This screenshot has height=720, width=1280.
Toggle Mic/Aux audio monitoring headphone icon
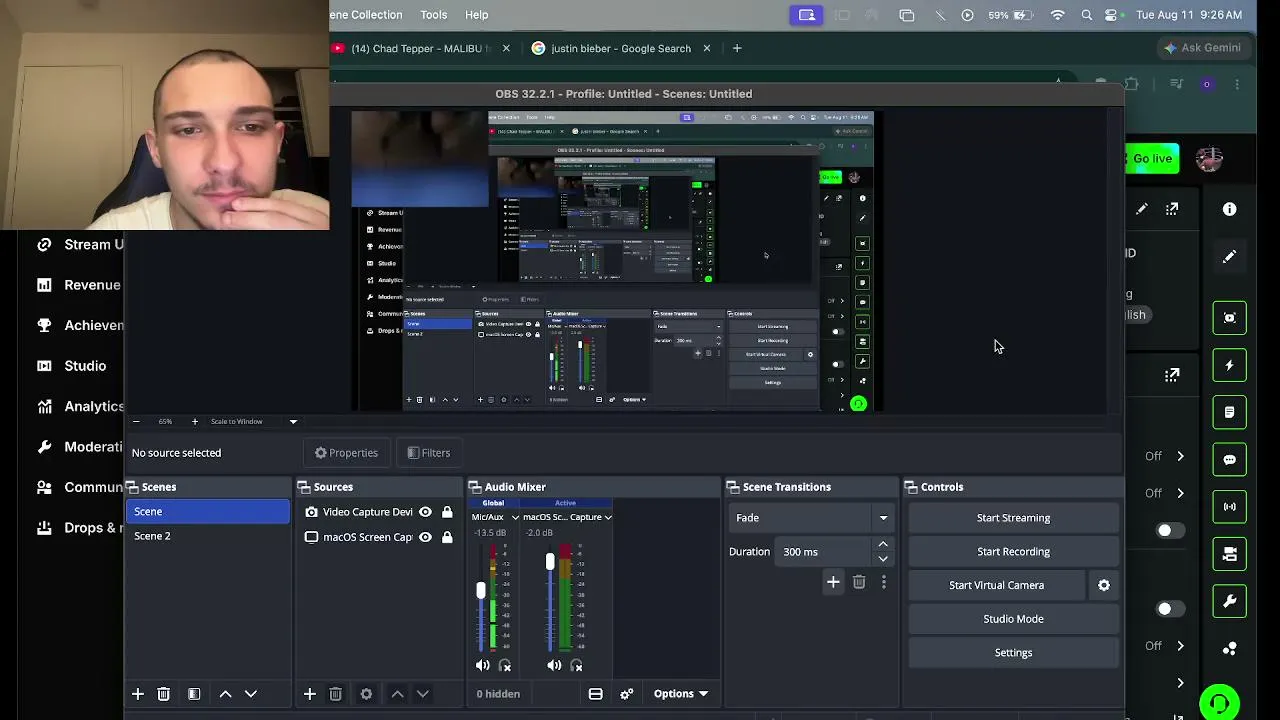[x=505, y=666]
